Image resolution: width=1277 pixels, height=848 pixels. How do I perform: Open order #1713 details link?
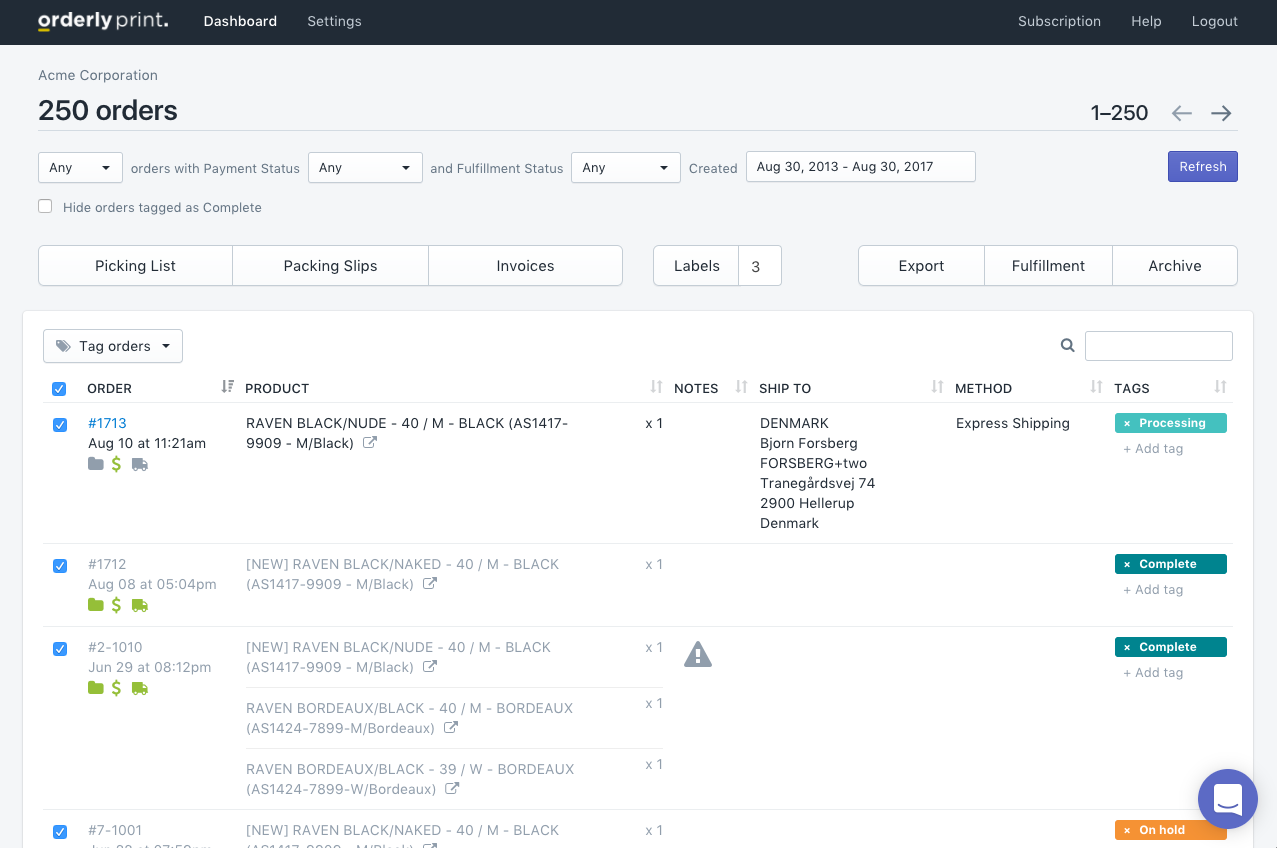pyautogui.click(x=107, y=422)
